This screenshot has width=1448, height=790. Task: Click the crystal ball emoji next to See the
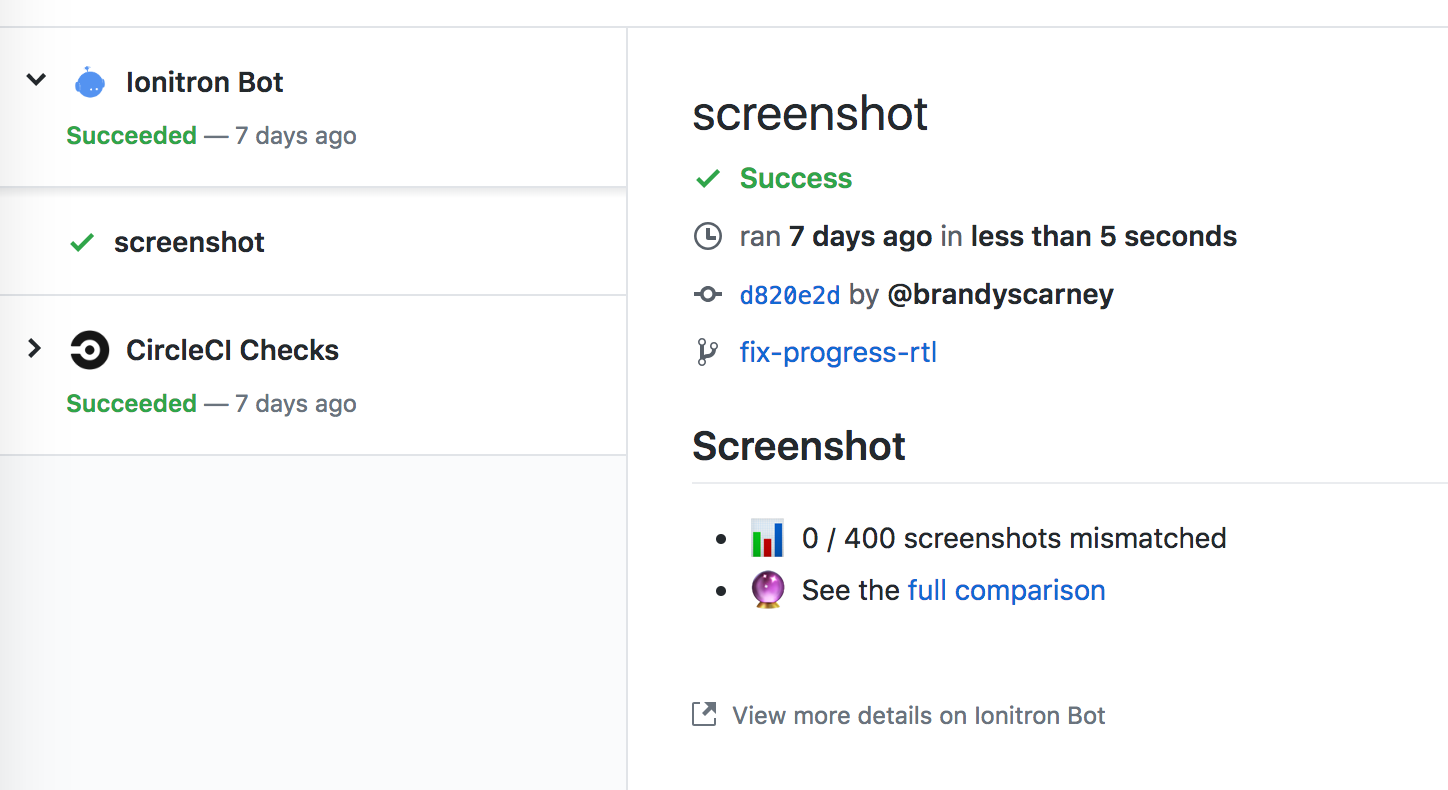[767, 589]
